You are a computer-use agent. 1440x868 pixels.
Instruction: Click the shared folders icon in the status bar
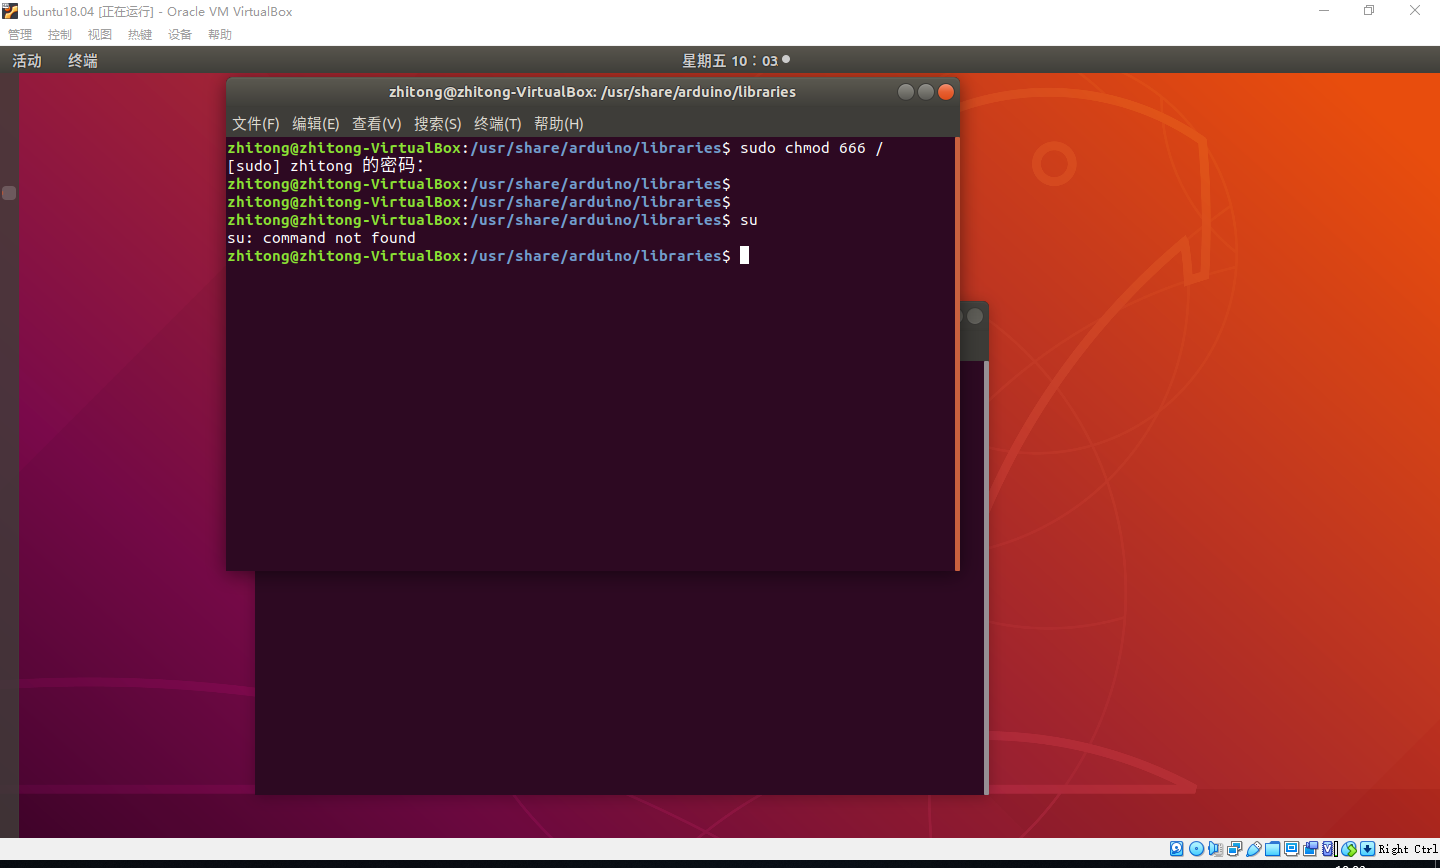click(1272, 848)
